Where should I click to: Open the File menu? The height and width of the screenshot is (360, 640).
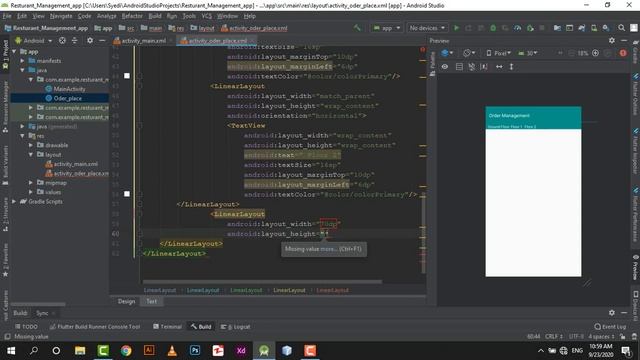[x=7, y=16]
